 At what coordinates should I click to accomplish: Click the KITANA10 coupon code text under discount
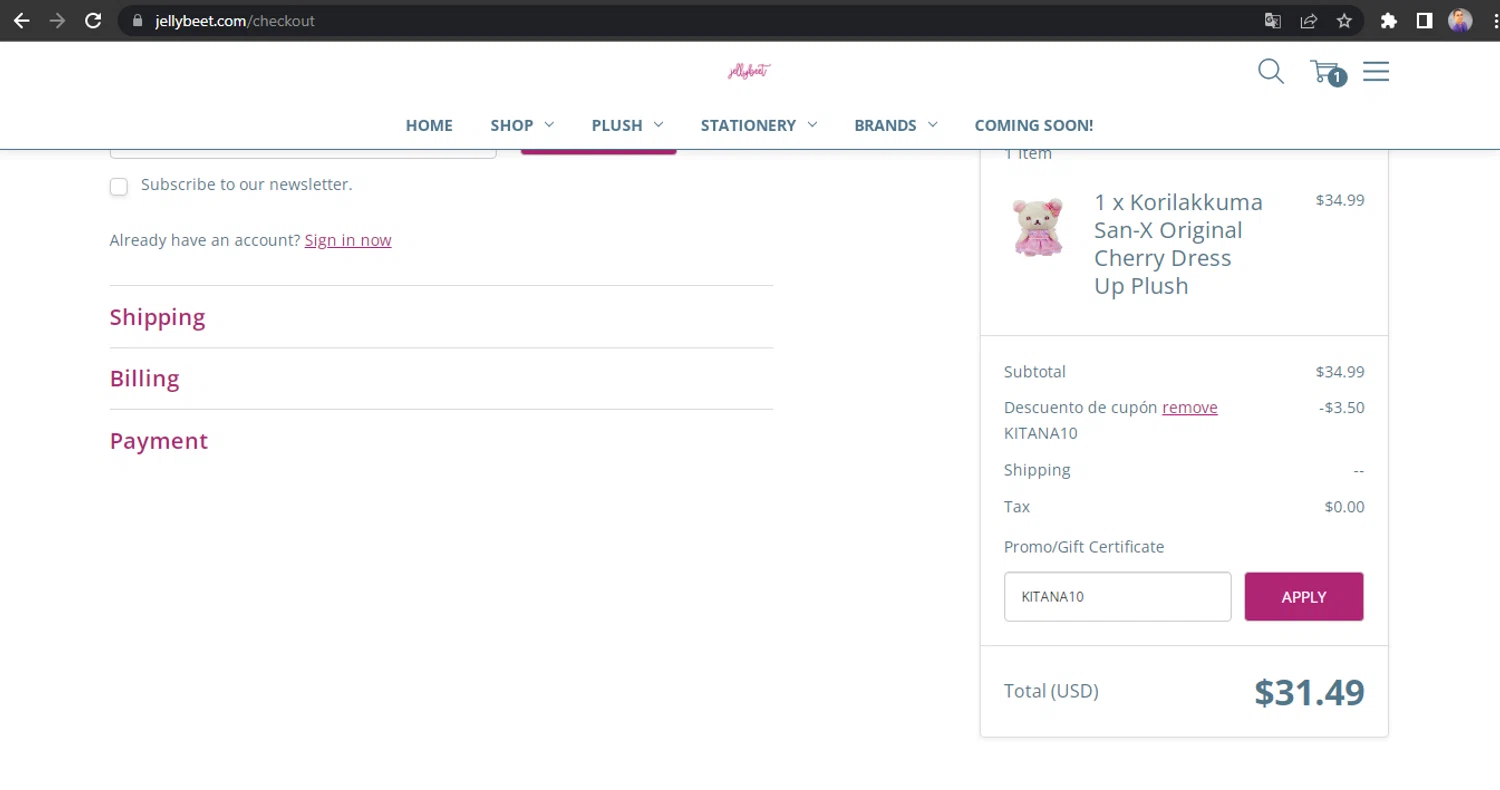[x=1041, y=433]
